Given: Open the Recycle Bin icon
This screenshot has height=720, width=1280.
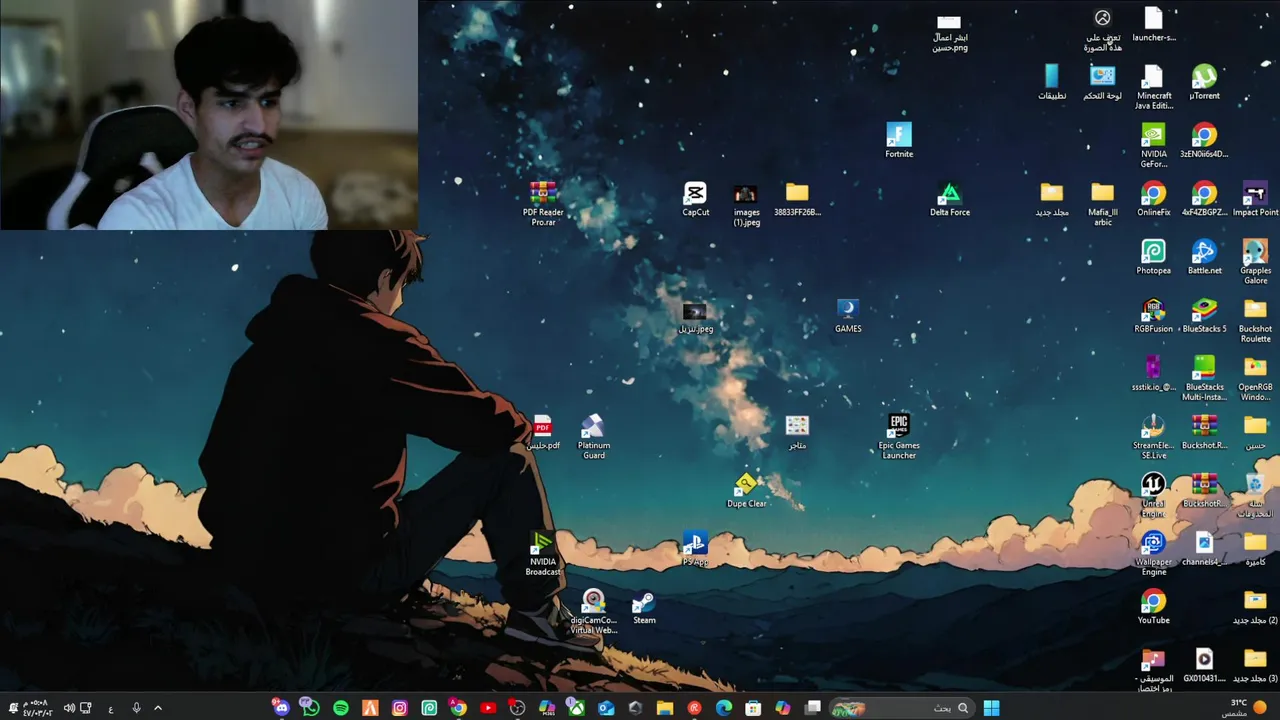Looking at the screenshot, I should click(x=1255, y=494).
